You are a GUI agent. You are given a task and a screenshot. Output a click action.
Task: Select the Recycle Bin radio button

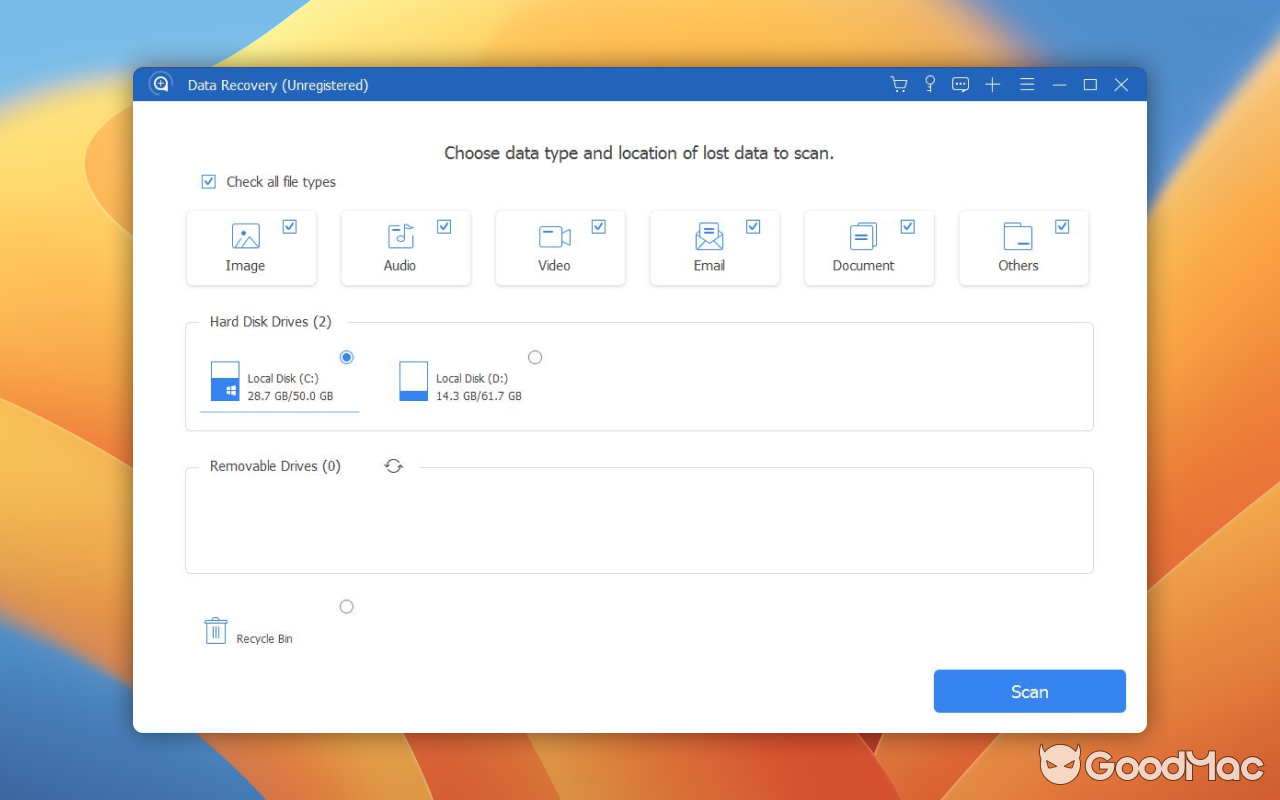coord(347,606)
